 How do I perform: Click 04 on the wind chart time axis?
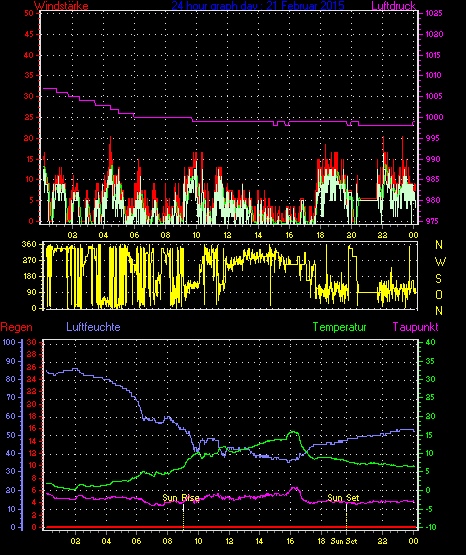tap(103, 235)
